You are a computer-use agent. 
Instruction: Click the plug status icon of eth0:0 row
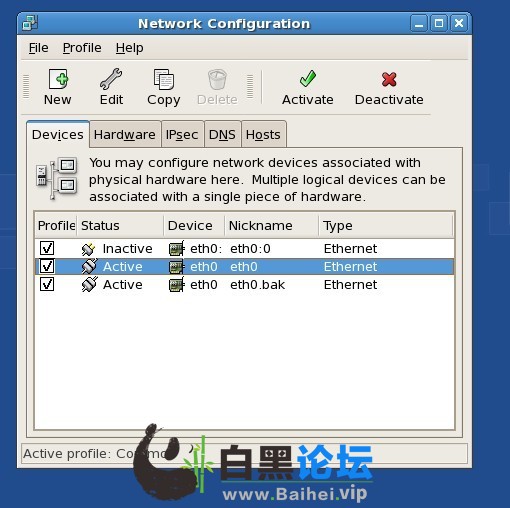pos(89,249)
